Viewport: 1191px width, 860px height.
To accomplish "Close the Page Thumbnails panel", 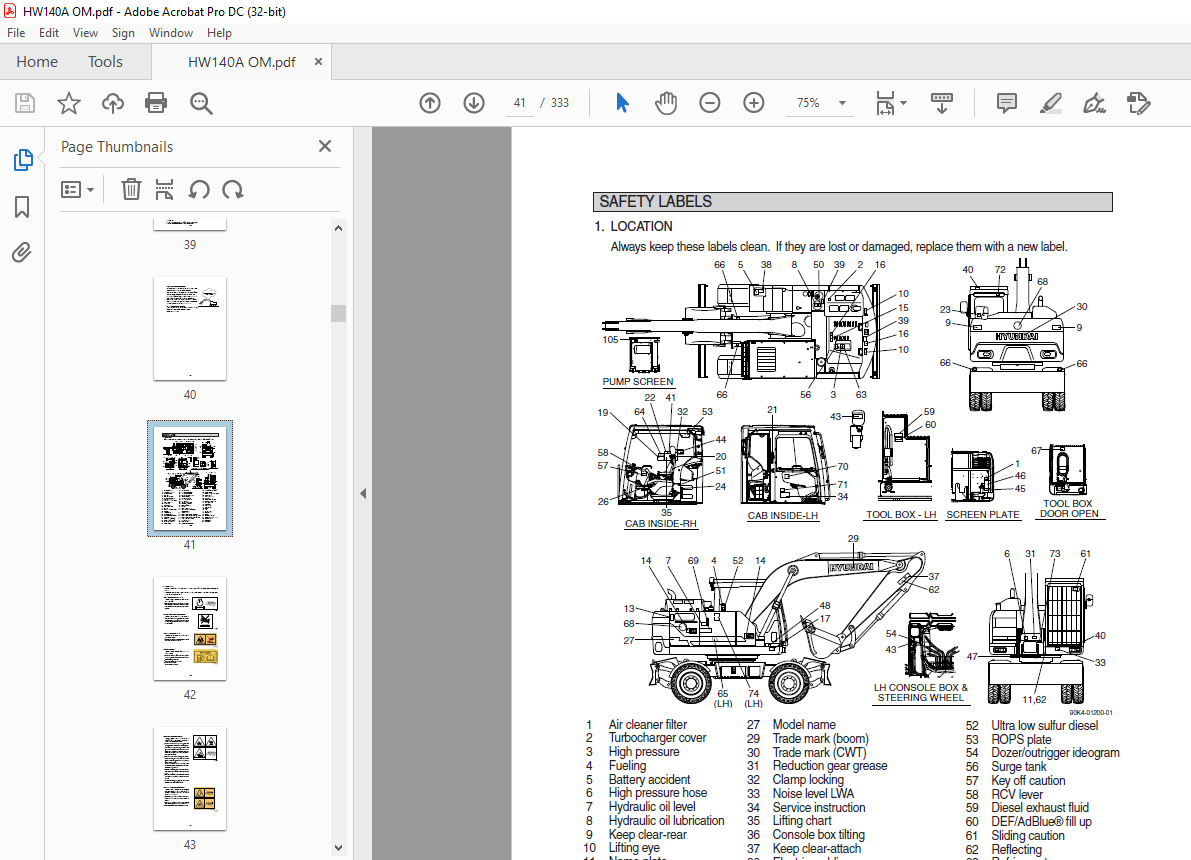I will coord(325,146).
